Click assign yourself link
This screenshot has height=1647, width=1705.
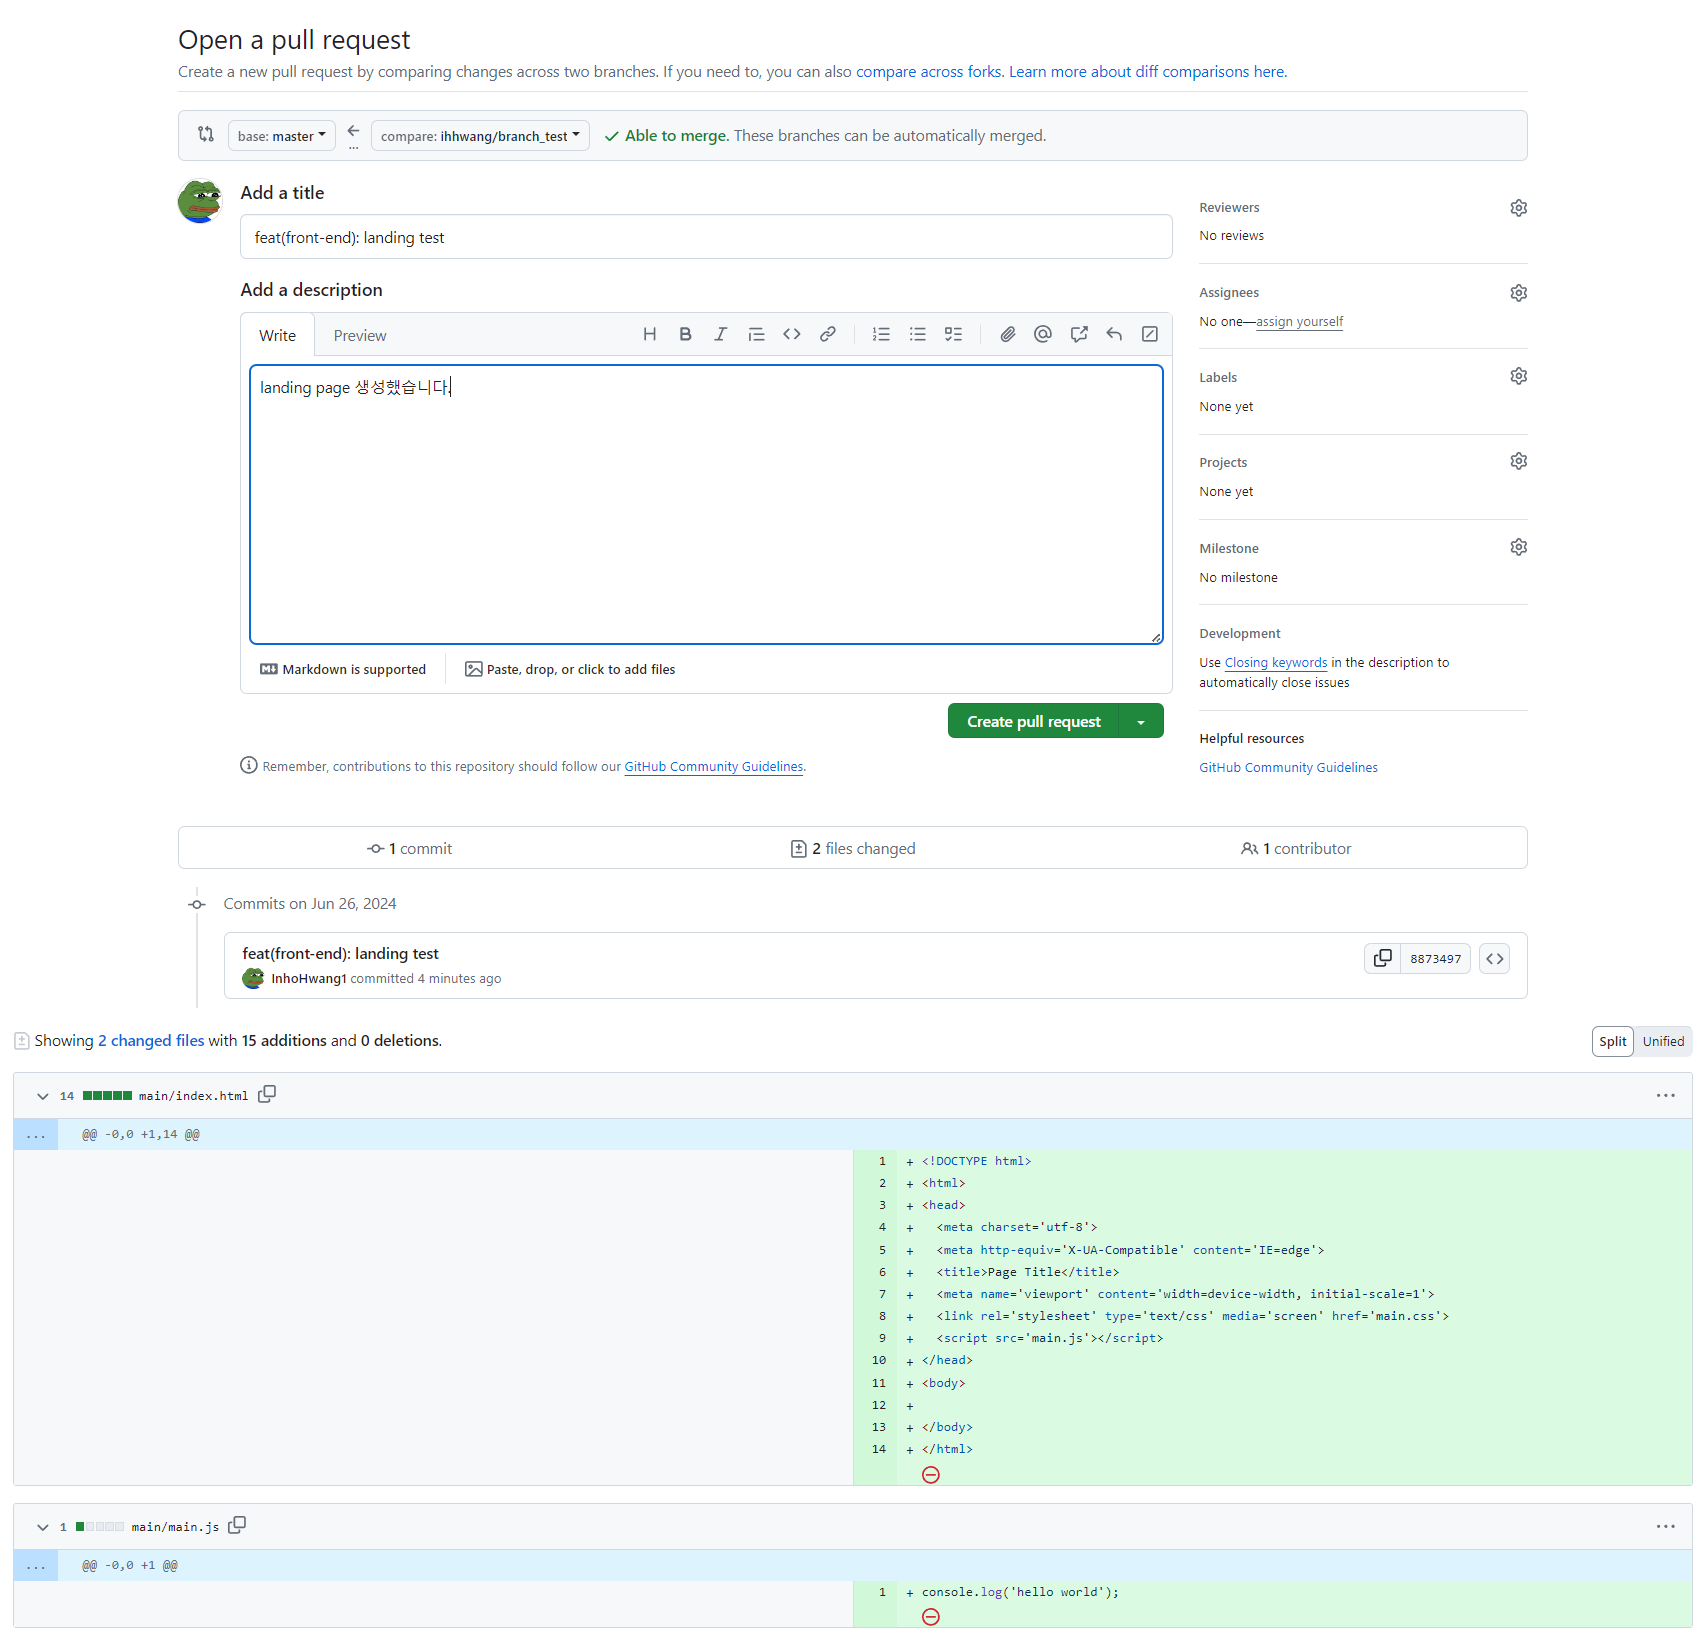point(1299,321)
